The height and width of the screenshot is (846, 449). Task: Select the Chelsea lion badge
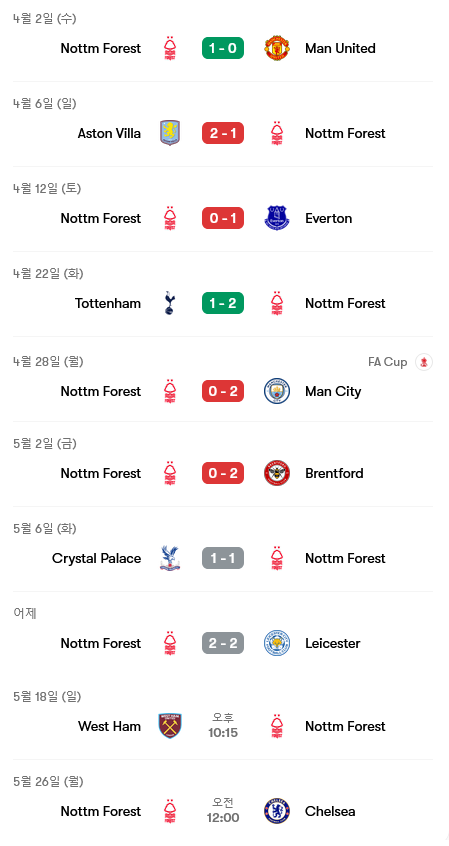pos(277,811)
